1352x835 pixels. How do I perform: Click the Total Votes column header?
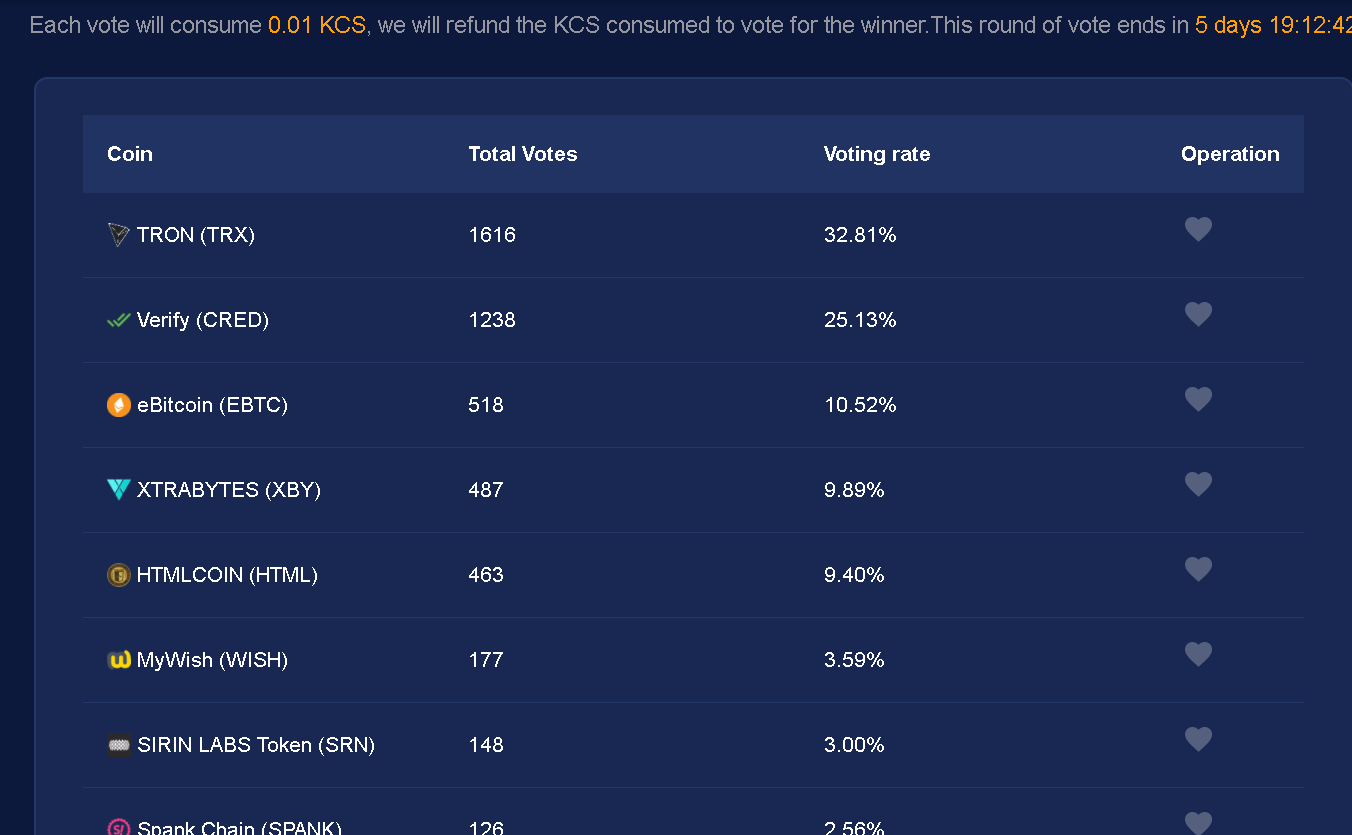(523, 154)
